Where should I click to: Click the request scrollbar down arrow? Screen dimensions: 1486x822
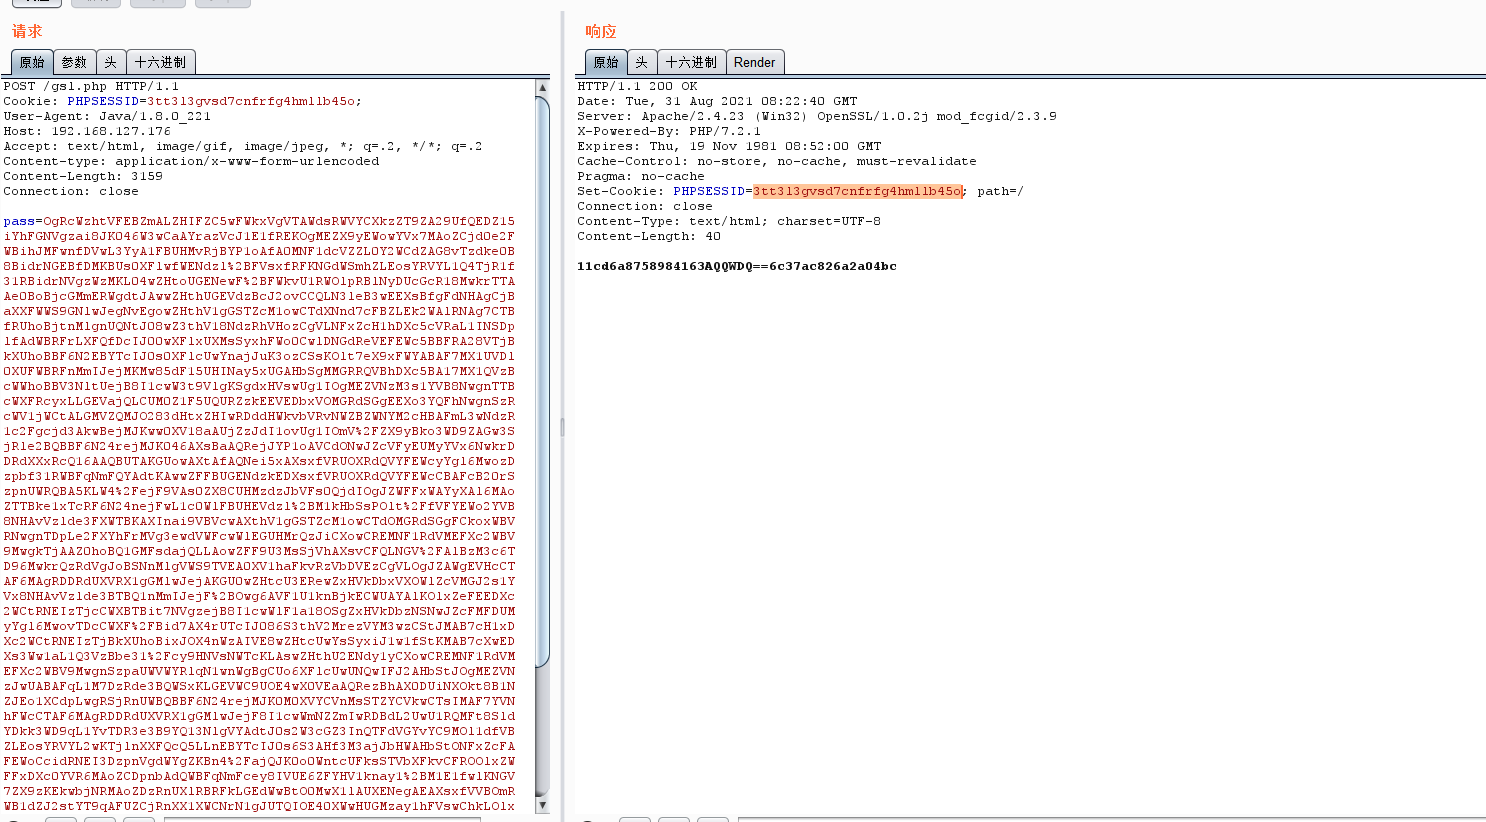click(x=542, y=804)
